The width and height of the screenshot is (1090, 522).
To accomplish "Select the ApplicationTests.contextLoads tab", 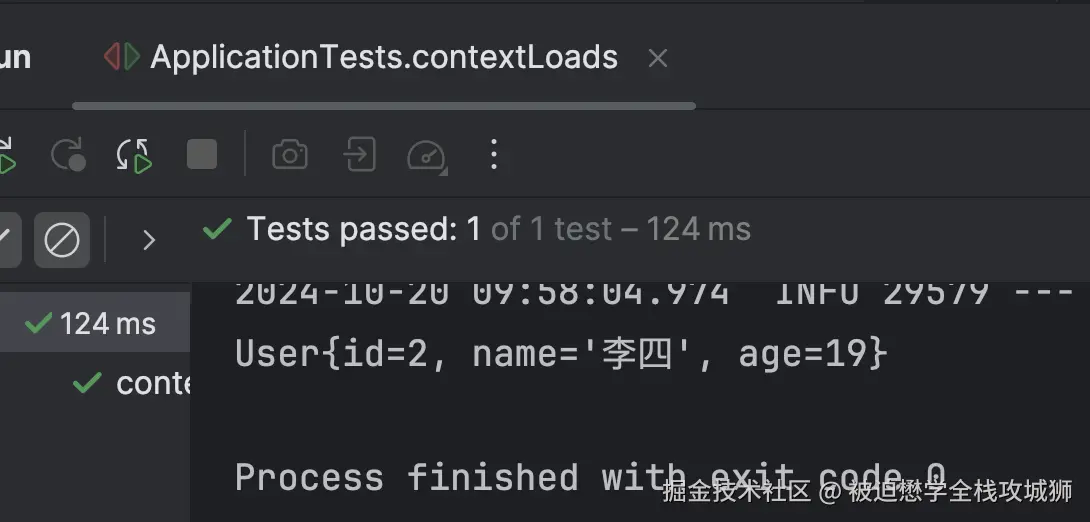I will pos(383,57).
